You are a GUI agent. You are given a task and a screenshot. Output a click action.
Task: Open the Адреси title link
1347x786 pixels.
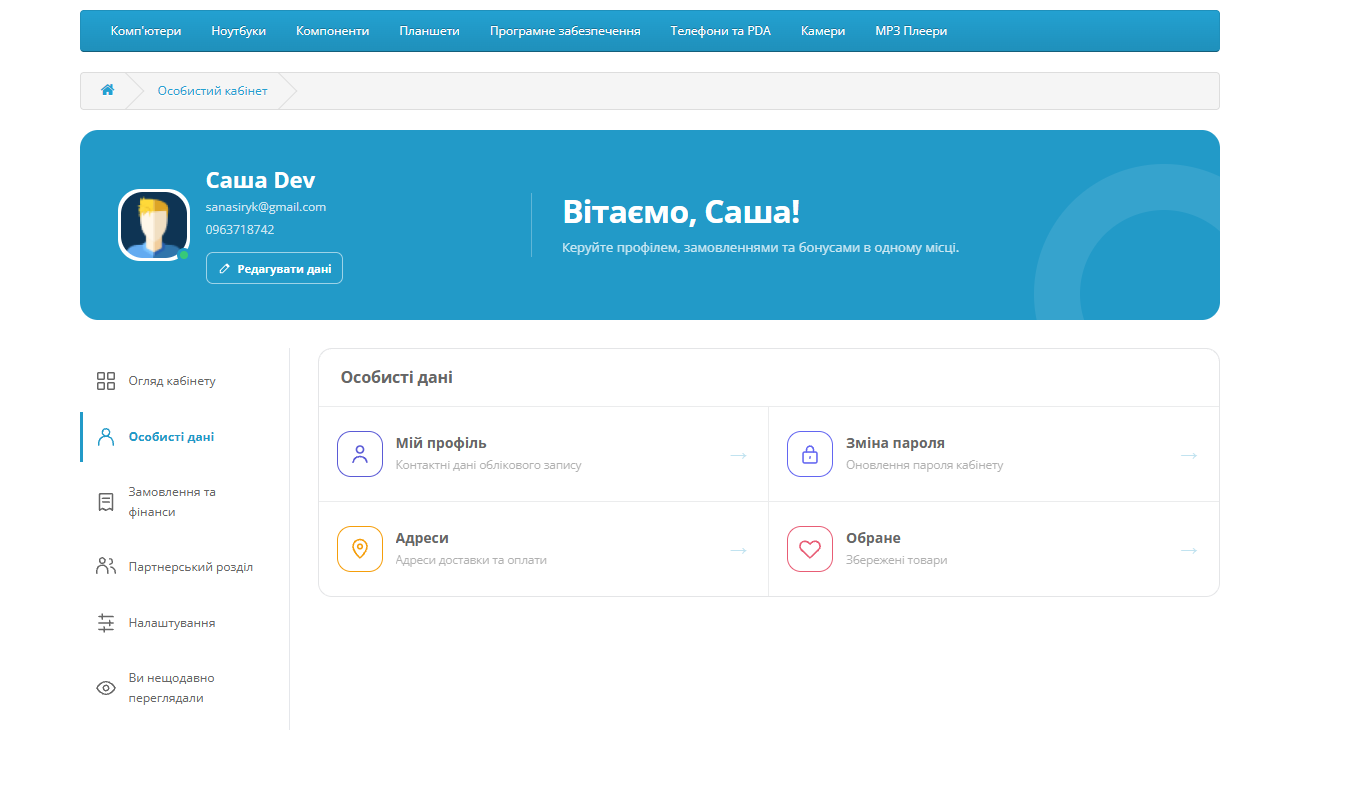pos(422,538)
